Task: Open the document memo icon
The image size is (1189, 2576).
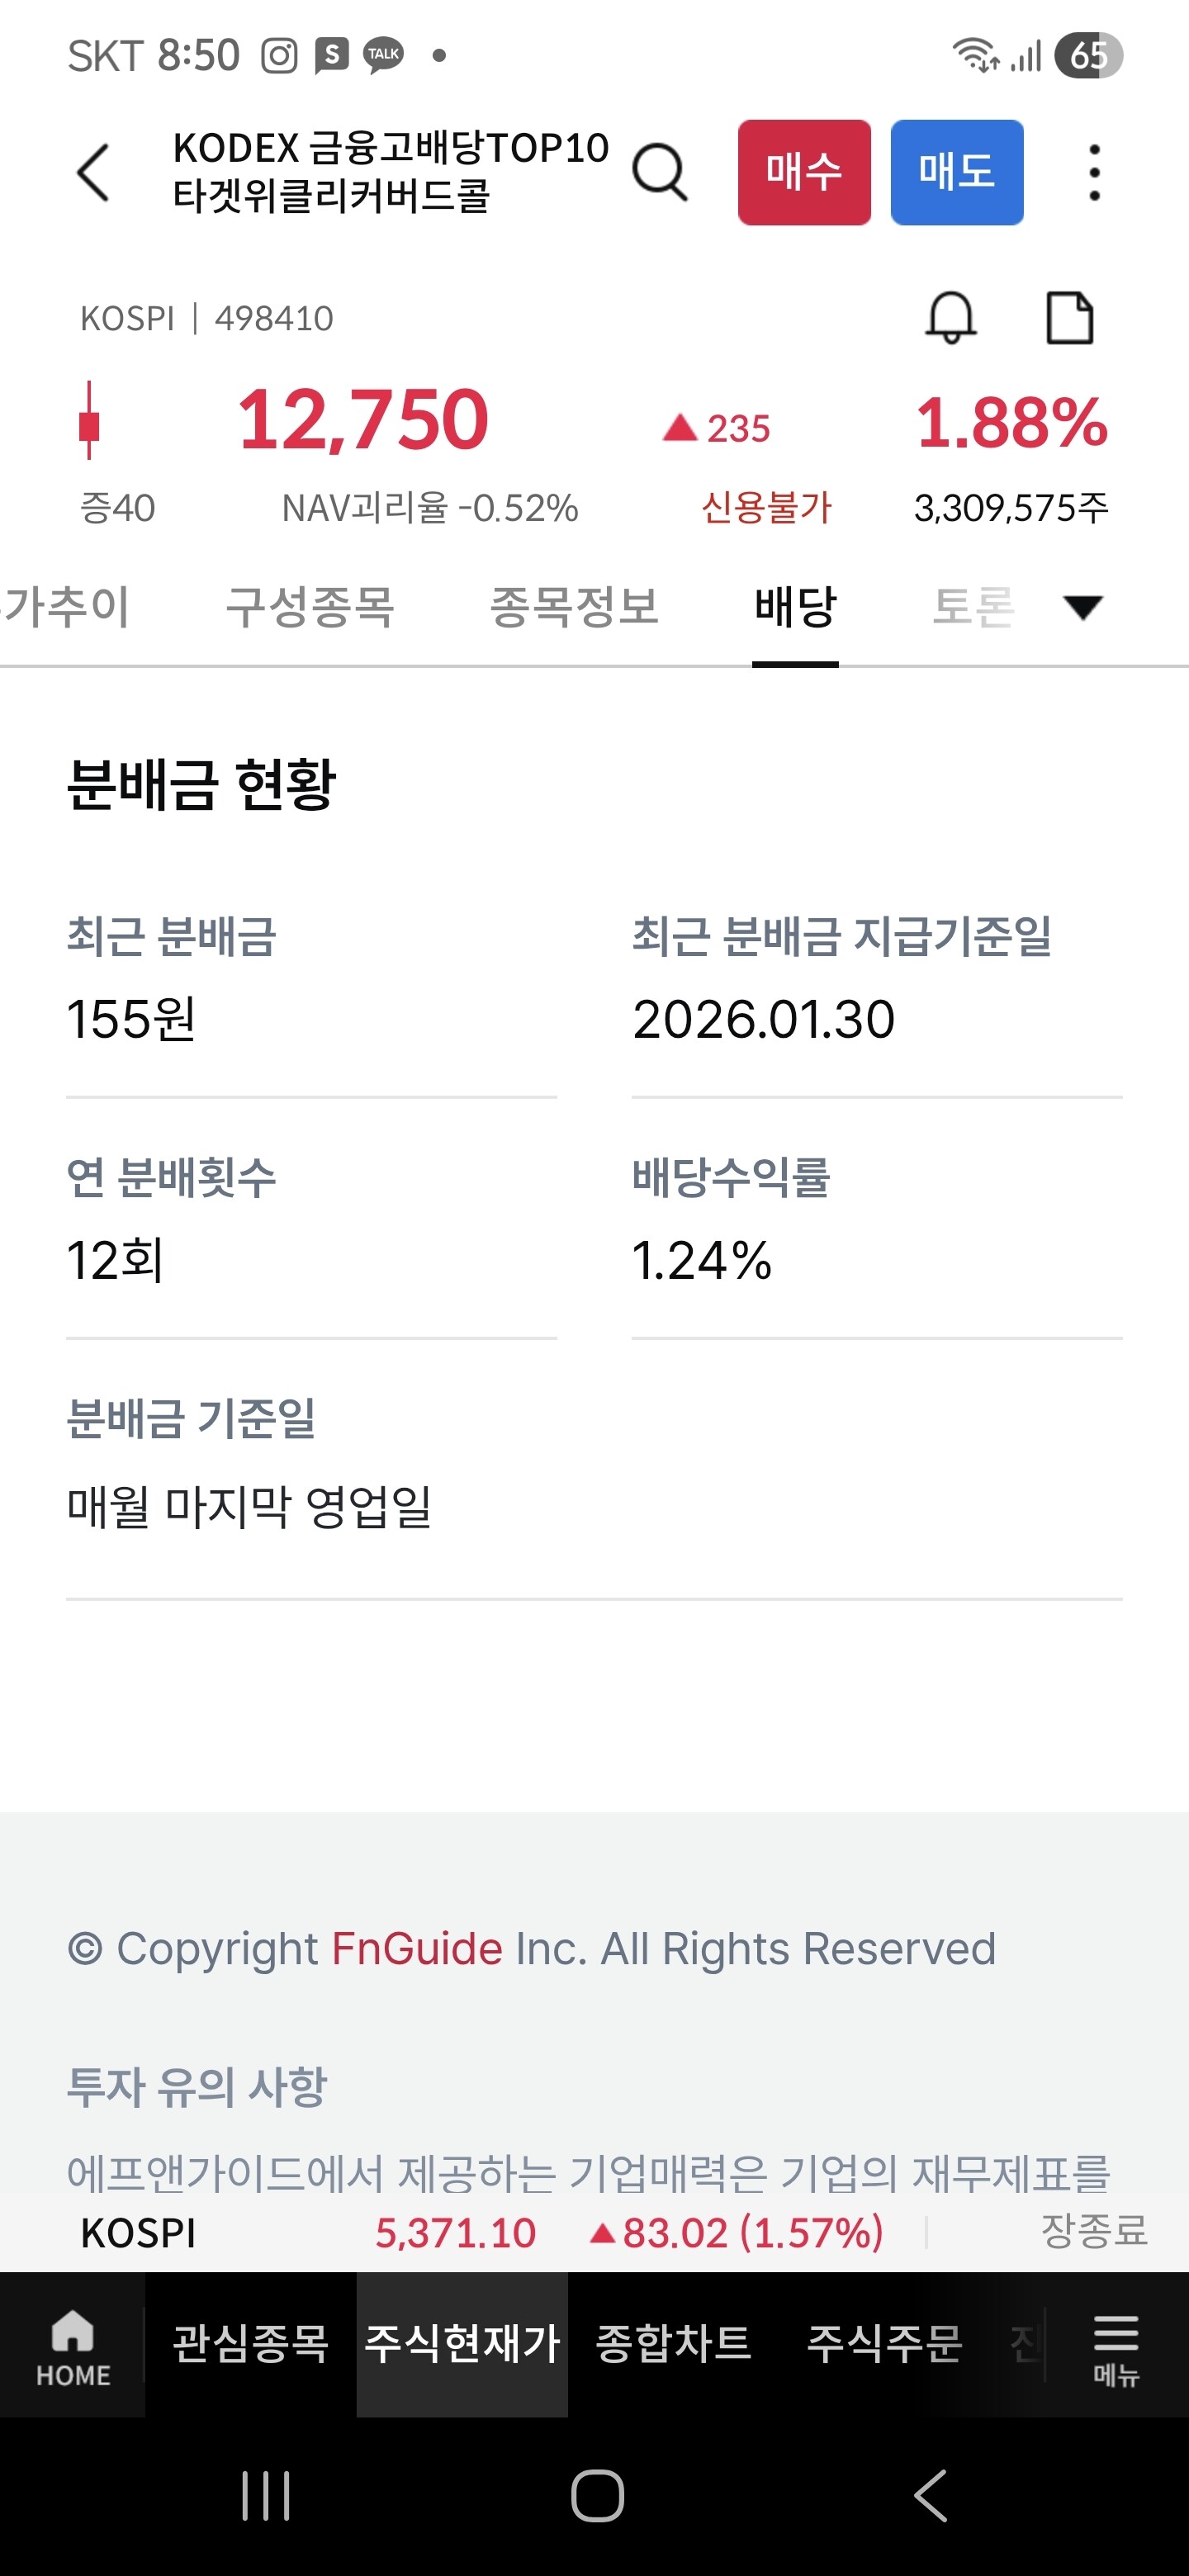Action: (1069, 318)
